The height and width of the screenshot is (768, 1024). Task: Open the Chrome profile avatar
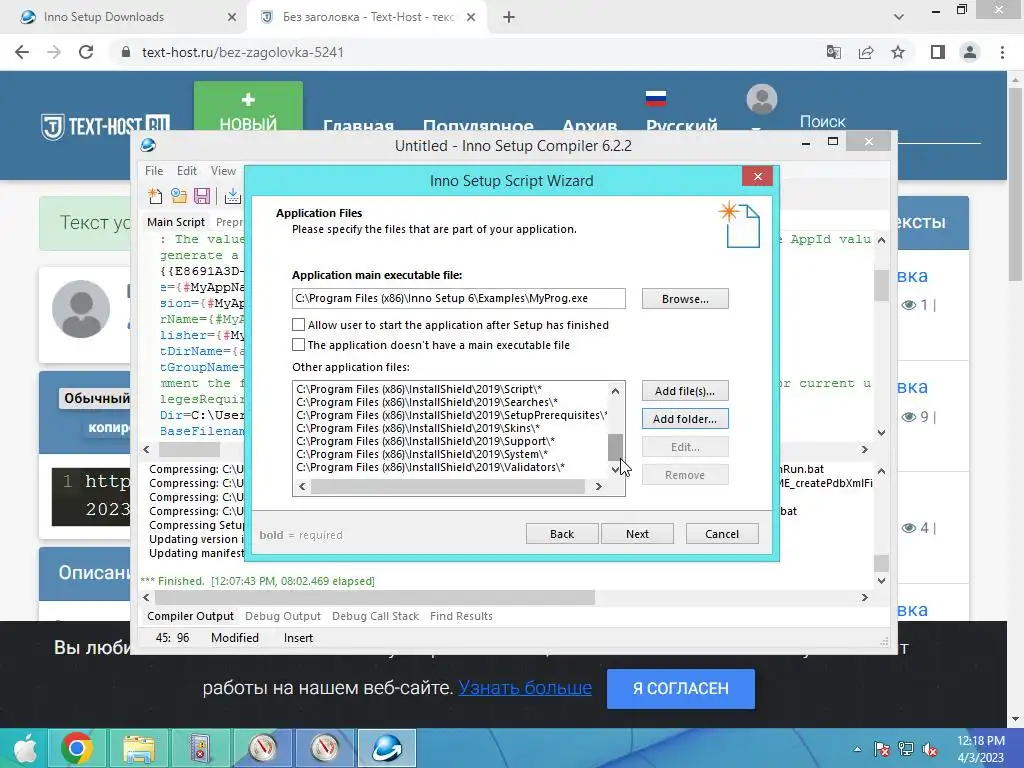(970, 52)
